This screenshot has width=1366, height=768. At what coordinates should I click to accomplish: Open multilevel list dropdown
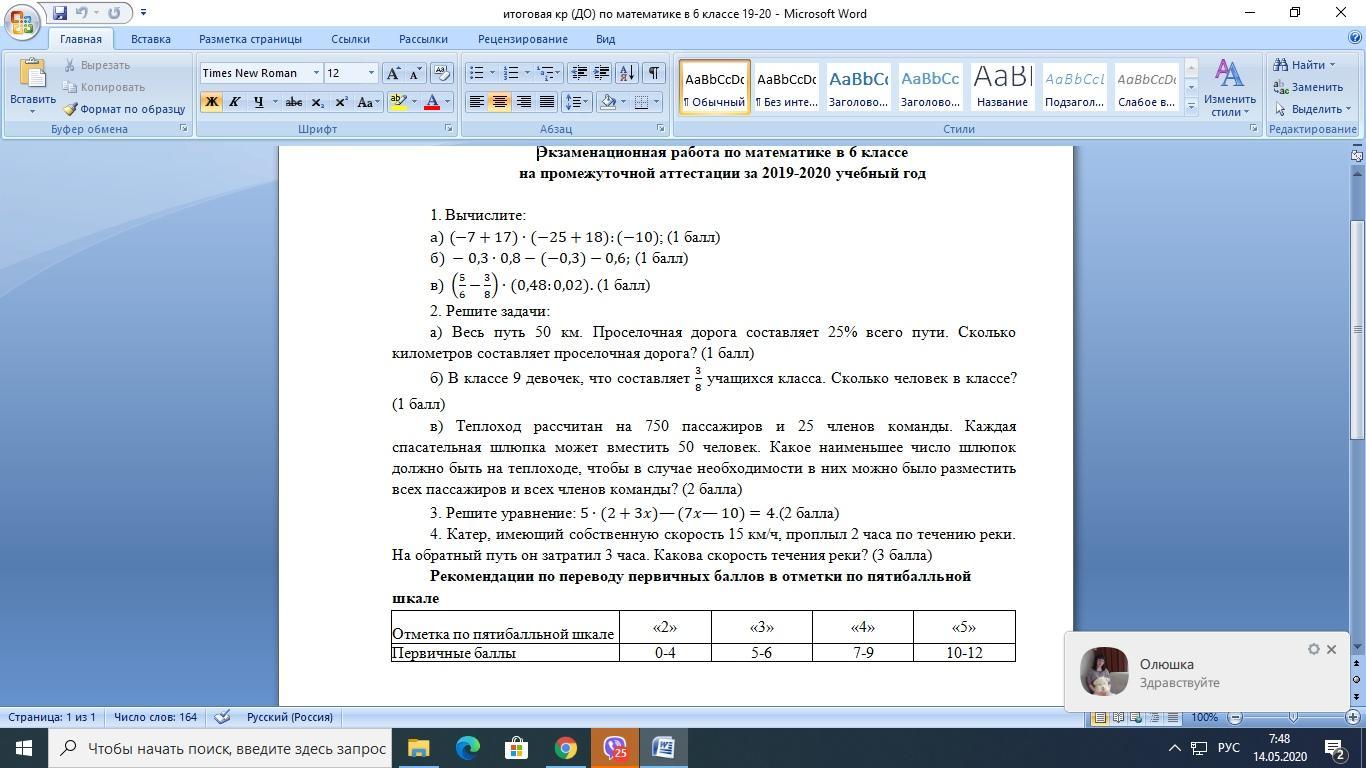[547, 73]
